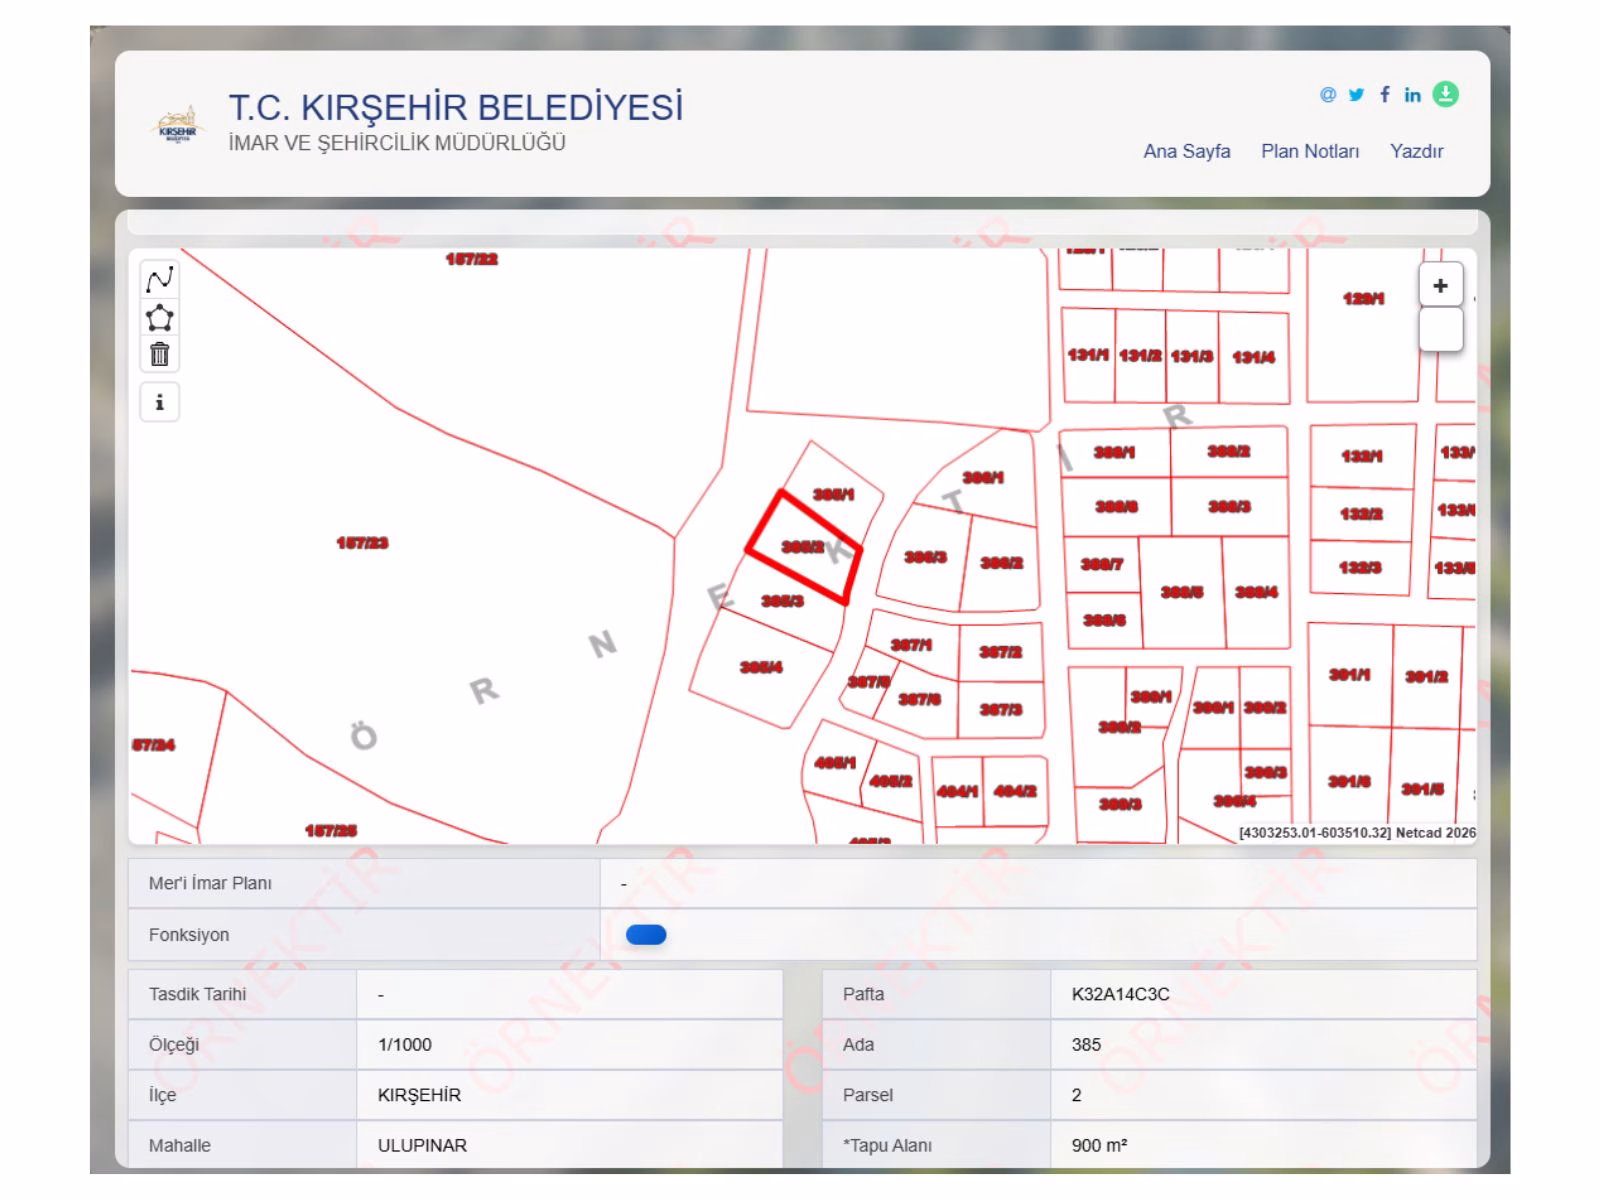Select the polygon area drawing tool
This screenshot has width=1600, height=1200.
click(160, 318)
